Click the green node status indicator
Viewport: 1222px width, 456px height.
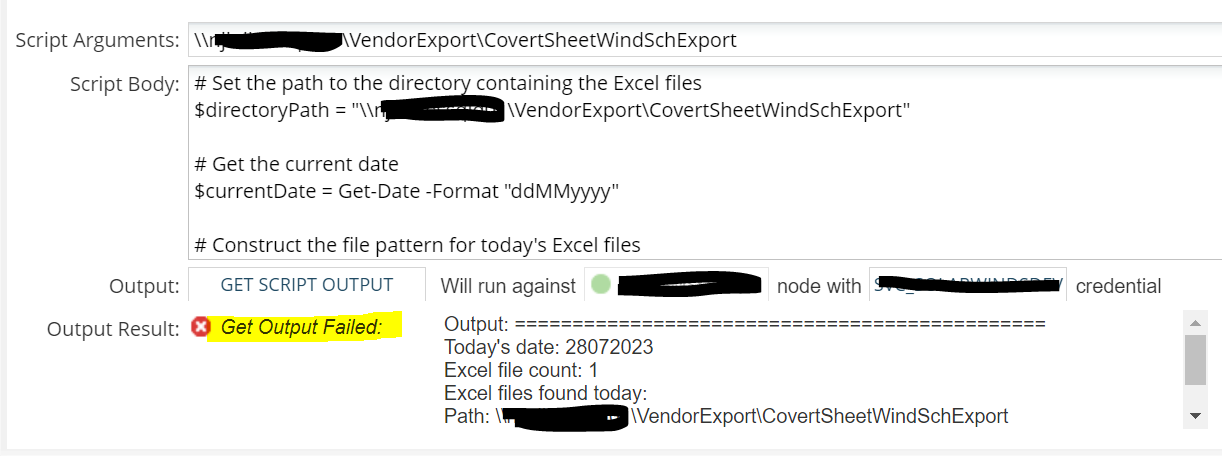[600, 284]
